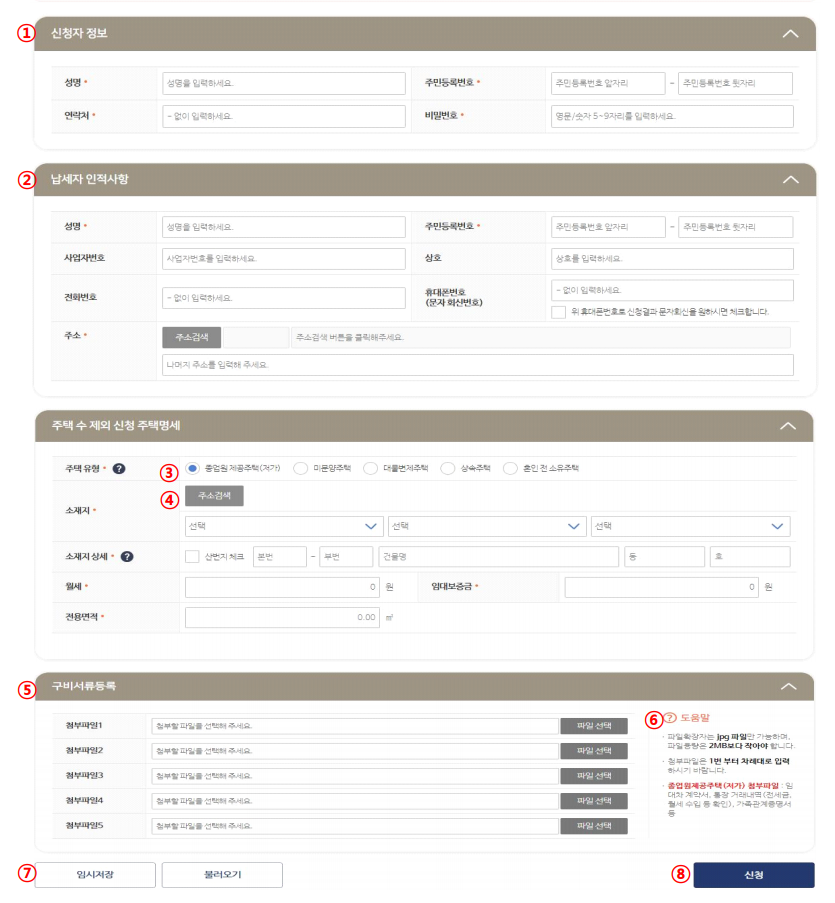This screenshot has height=903, width=835.
Task: Collapse the 구비서류등록 section chevron
Action: pos(788,686)
